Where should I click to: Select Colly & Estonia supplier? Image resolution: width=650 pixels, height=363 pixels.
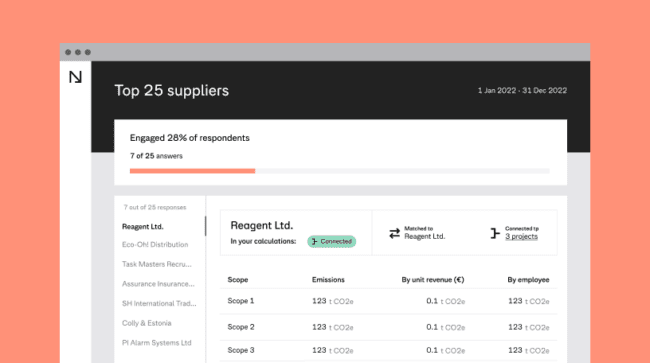[x=146, y=323]
